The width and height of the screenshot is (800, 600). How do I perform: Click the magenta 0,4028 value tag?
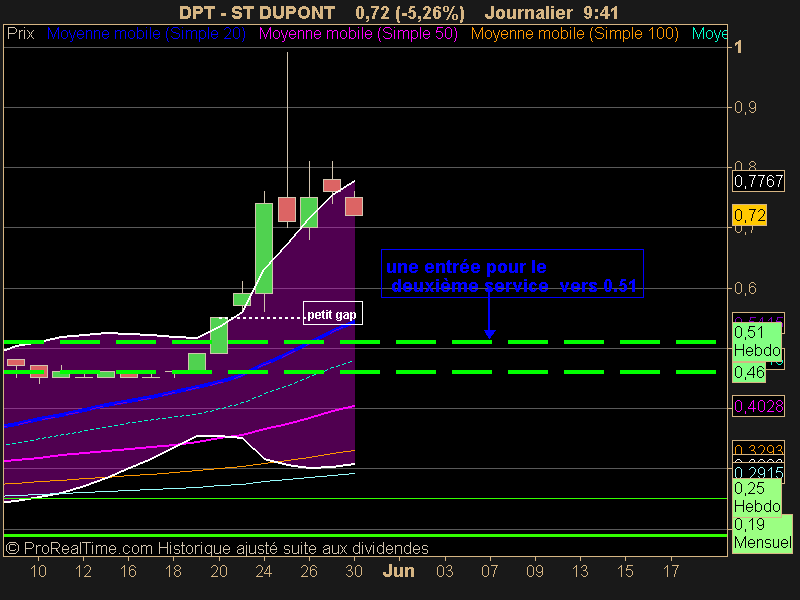[758, 406]
